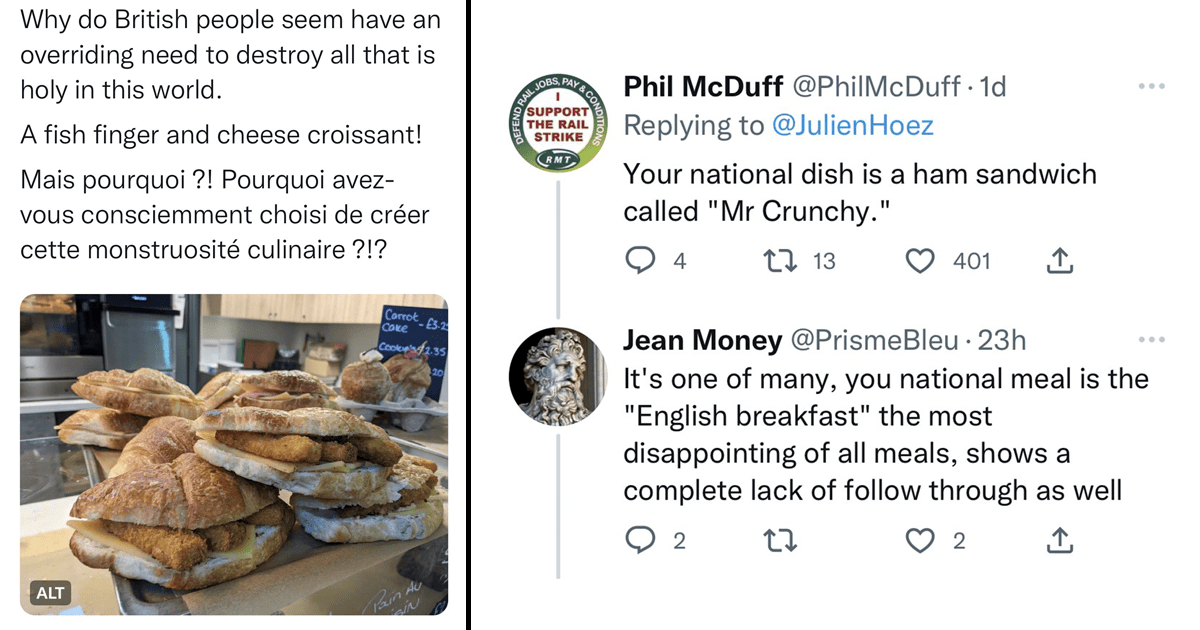Reply to Phil McDuff's tweet
This screenshot has width=1200, height=630.
[x=640, y=262]
